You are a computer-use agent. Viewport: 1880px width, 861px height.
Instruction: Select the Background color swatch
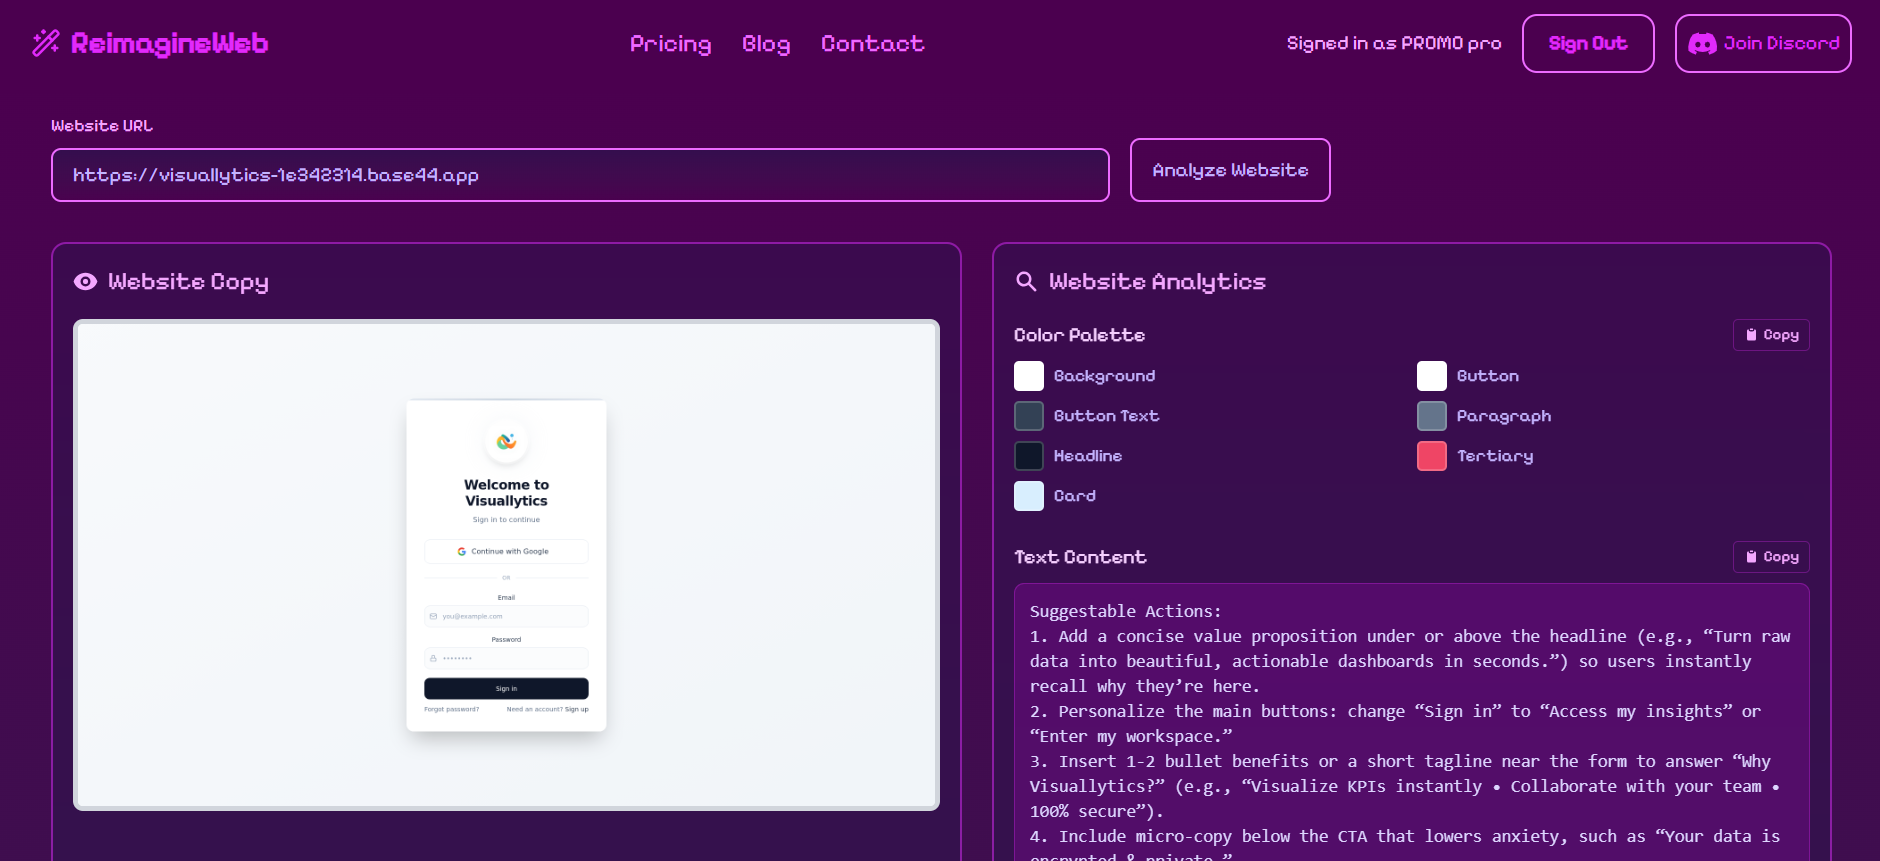click(1029, 376)
